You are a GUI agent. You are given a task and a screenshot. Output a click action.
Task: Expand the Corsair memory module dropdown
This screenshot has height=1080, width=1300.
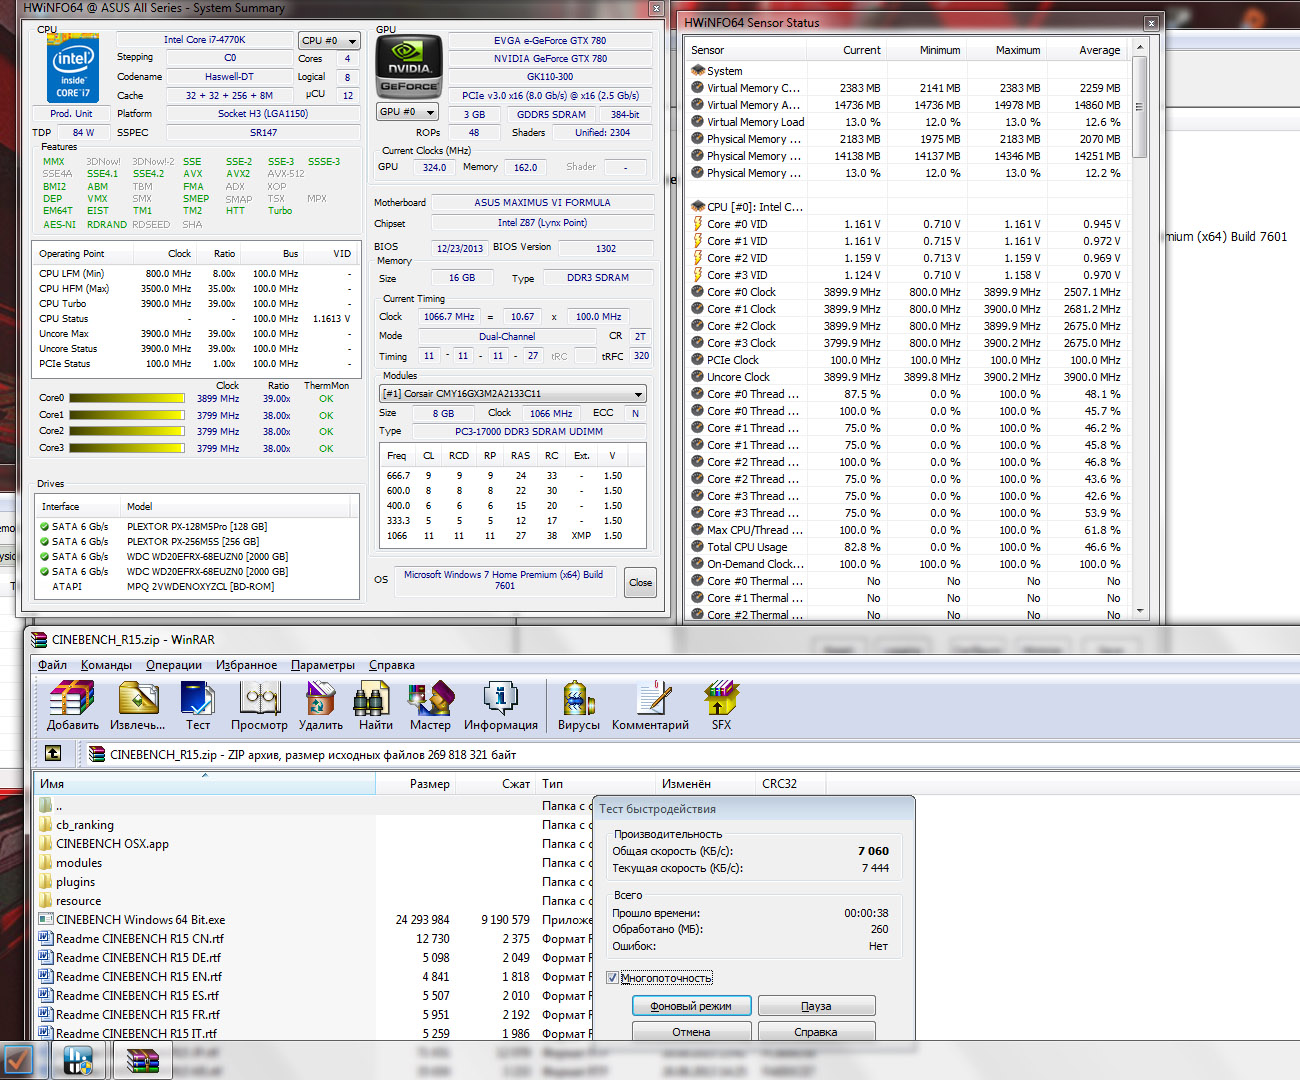pos(513,394)
